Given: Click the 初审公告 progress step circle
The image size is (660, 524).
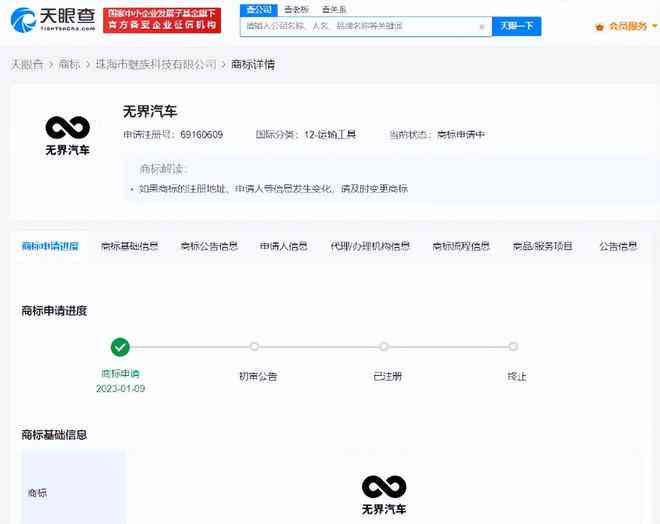Looking at the screenshot, I should pos(254,346).
